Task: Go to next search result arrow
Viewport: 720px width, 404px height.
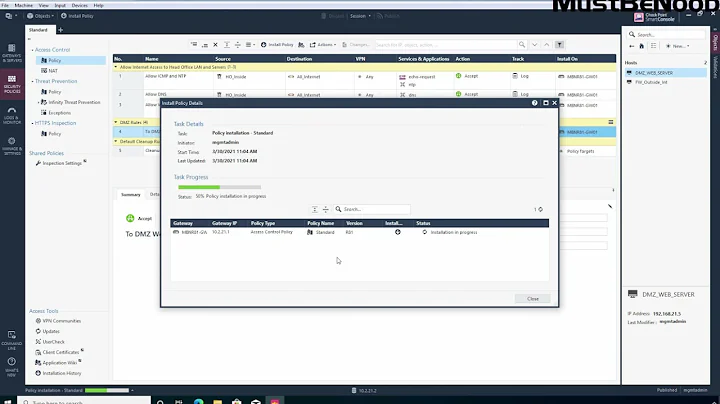Action: [534, 45]
